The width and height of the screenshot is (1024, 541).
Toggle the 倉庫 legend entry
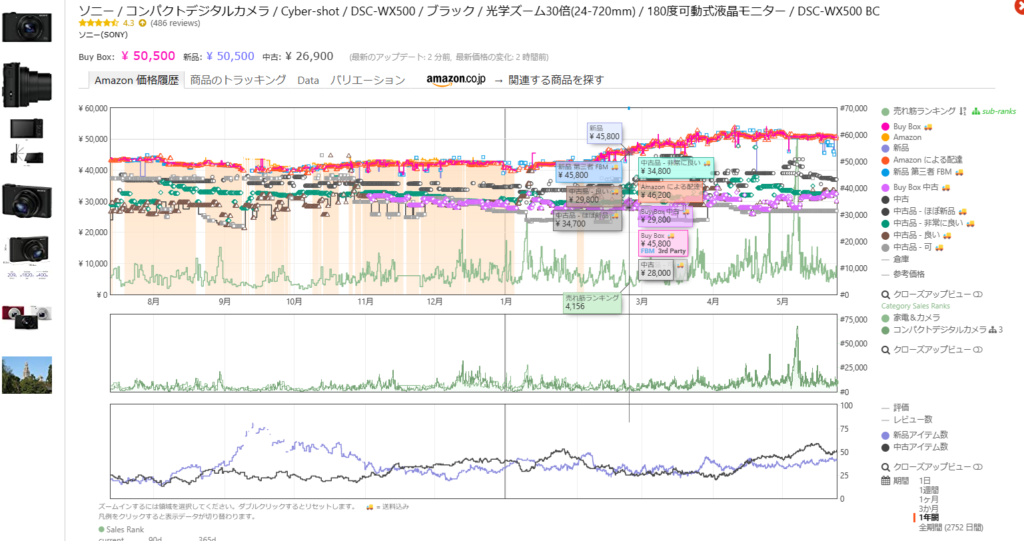coord(895,260)
